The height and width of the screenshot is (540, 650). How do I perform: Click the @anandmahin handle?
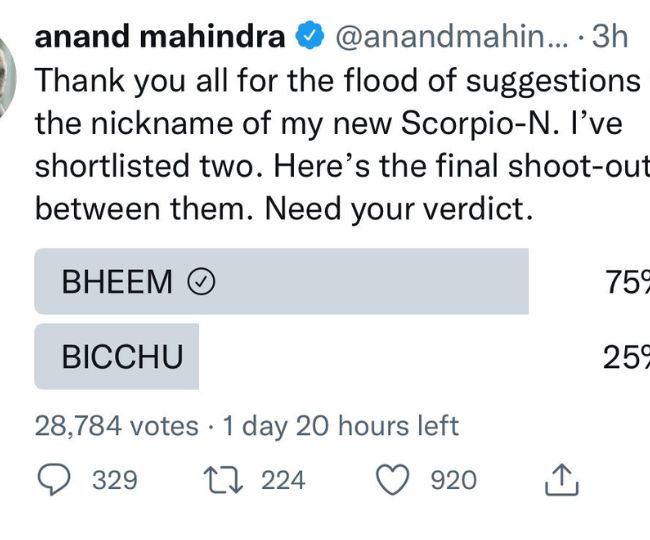452,38
